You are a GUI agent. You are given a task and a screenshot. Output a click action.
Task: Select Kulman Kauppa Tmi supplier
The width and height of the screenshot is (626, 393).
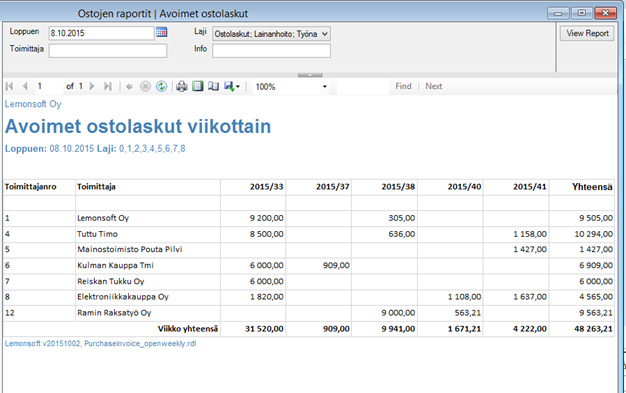pos(115,265)
